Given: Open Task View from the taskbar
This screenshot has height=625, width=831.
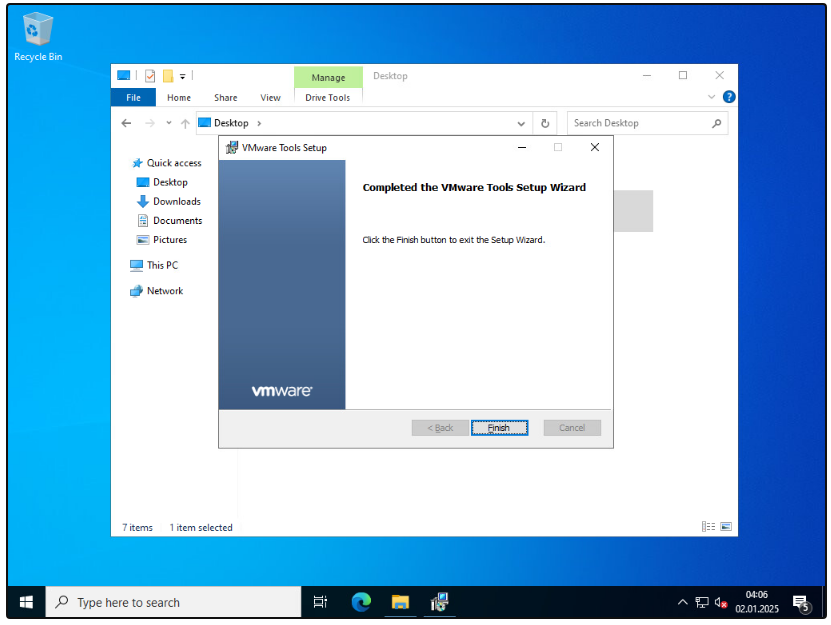Looking at the screenshot, I should coord(320,602).
